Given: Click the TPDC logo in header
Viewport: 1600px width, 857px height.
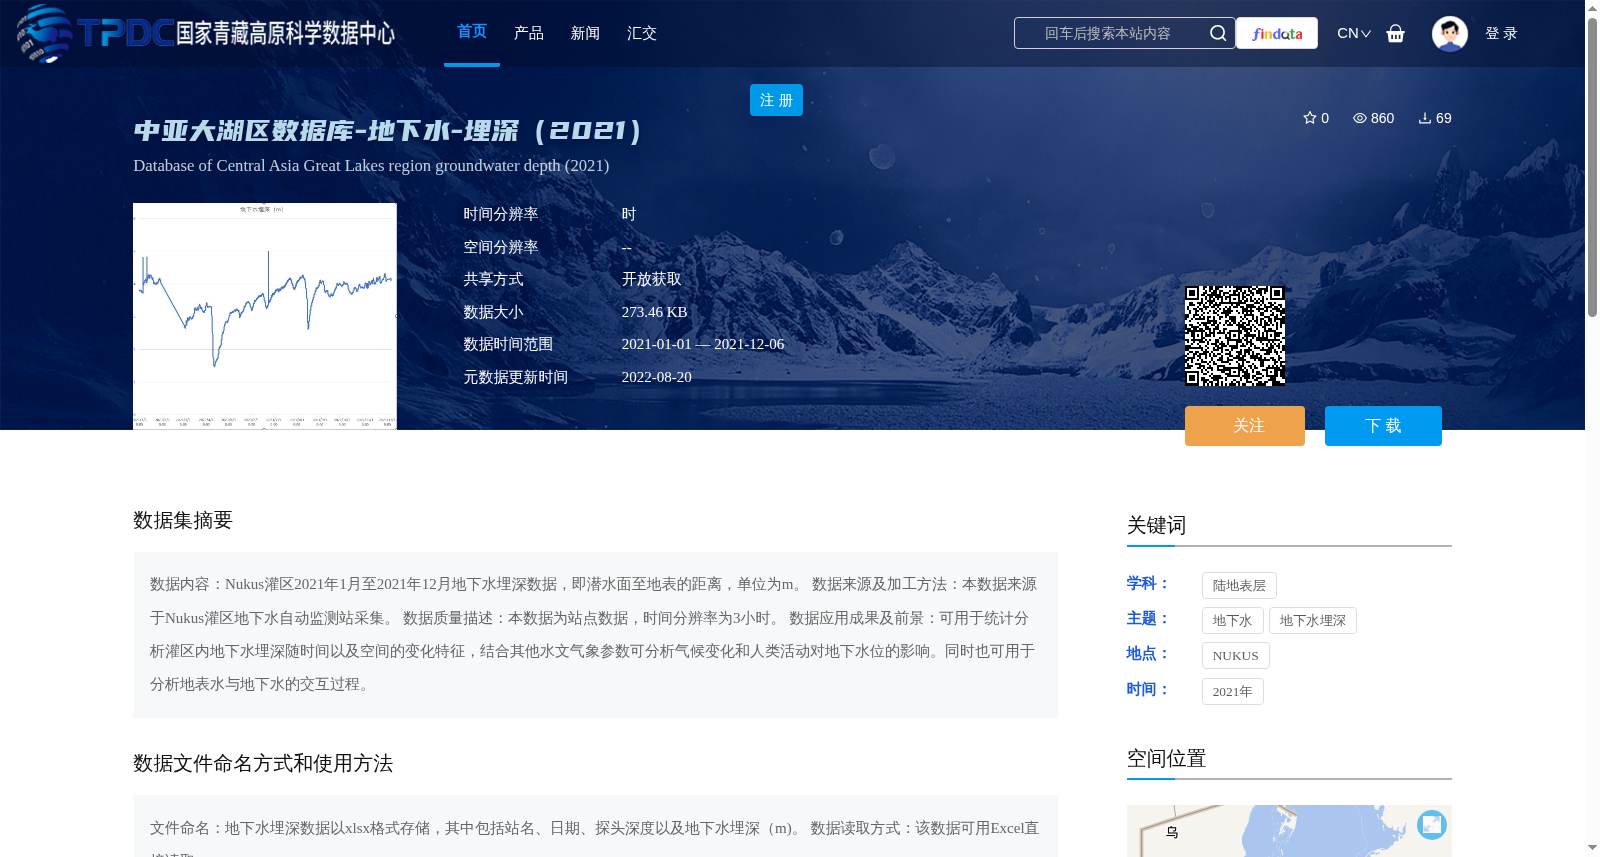Looking at the screenshot, I should click(206, 33).
